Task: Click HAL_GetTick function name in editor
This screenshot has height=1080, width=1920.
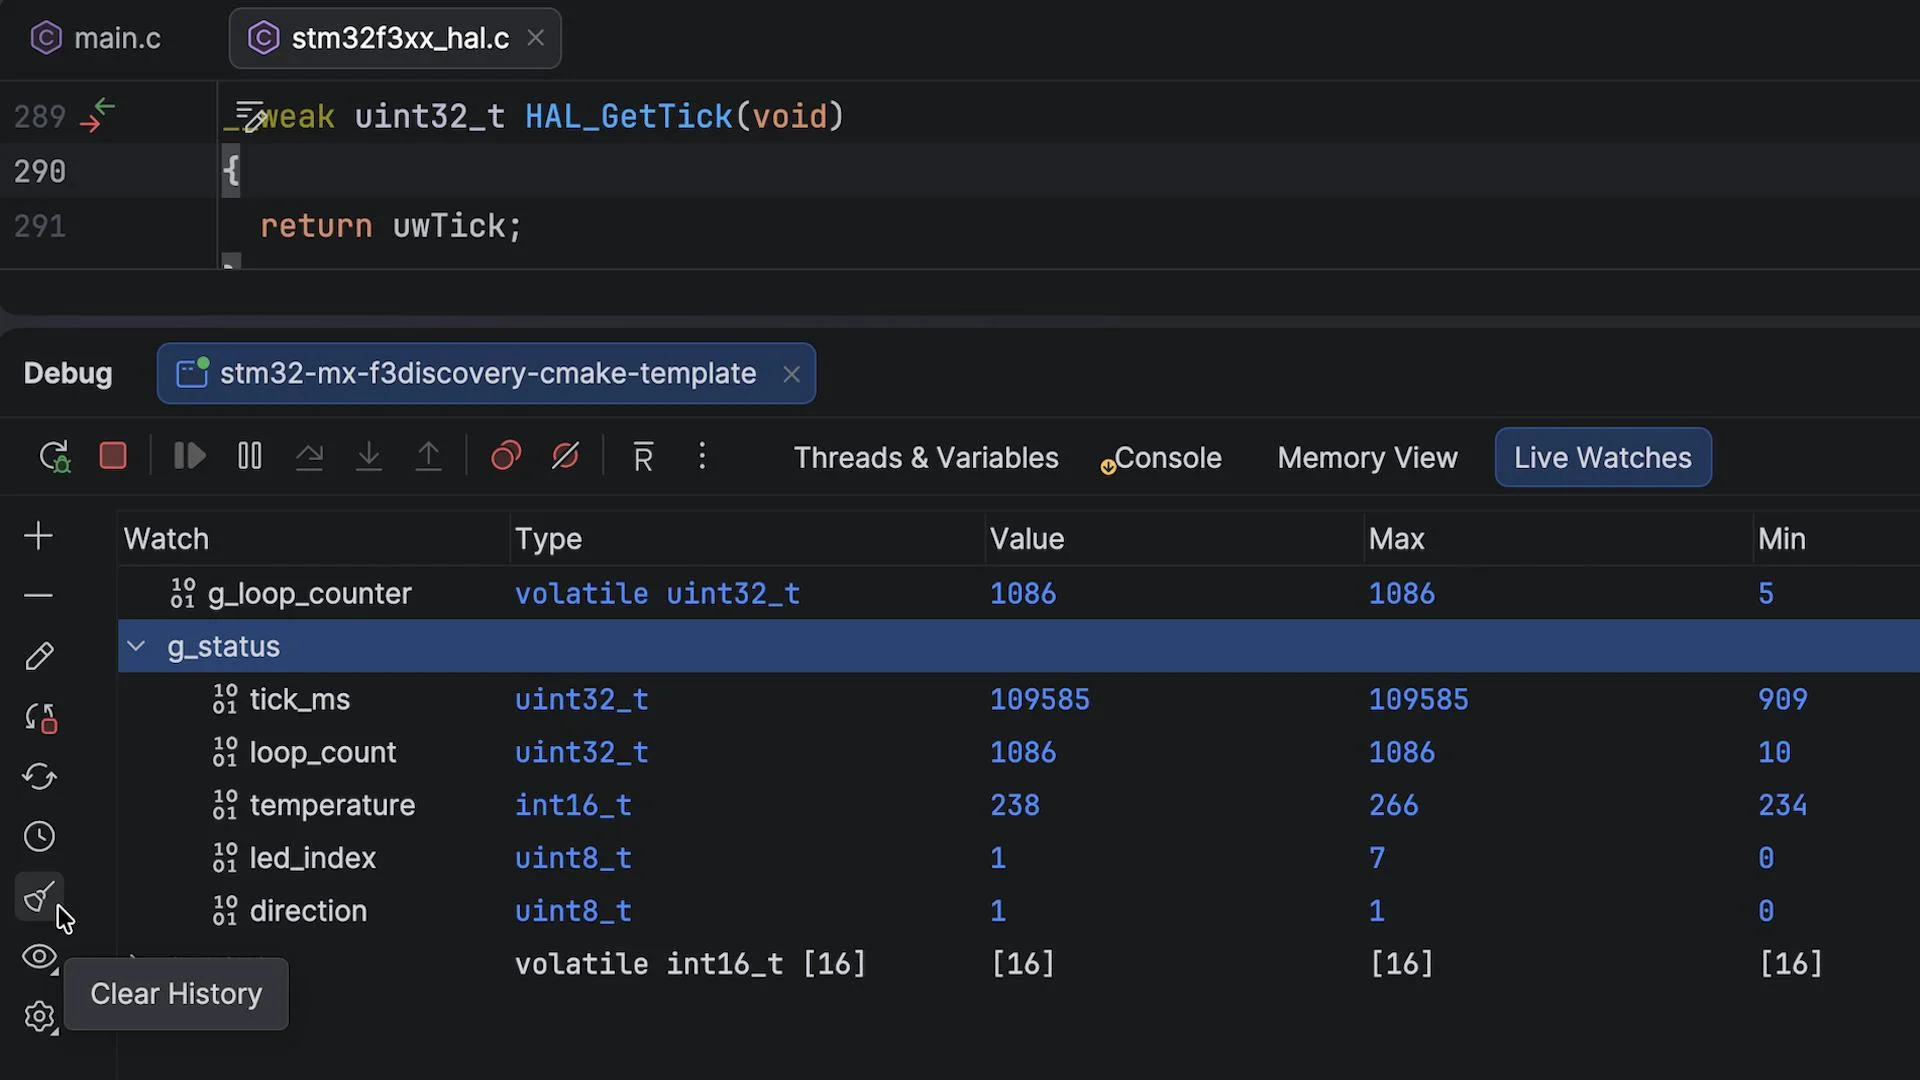Action: pos(629,117)
